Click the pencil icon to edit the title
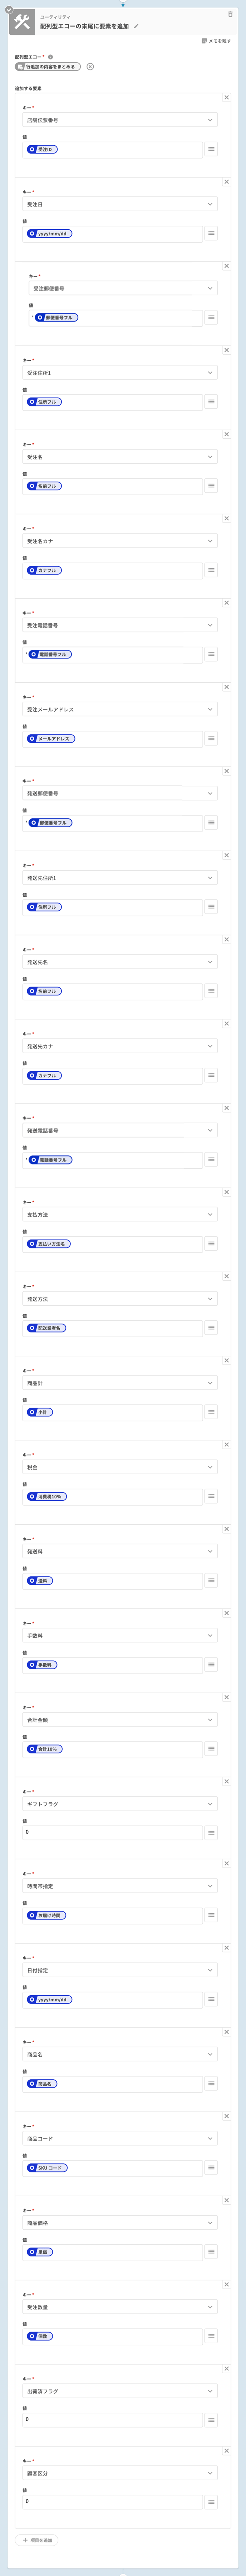 [x=136, y=27]
